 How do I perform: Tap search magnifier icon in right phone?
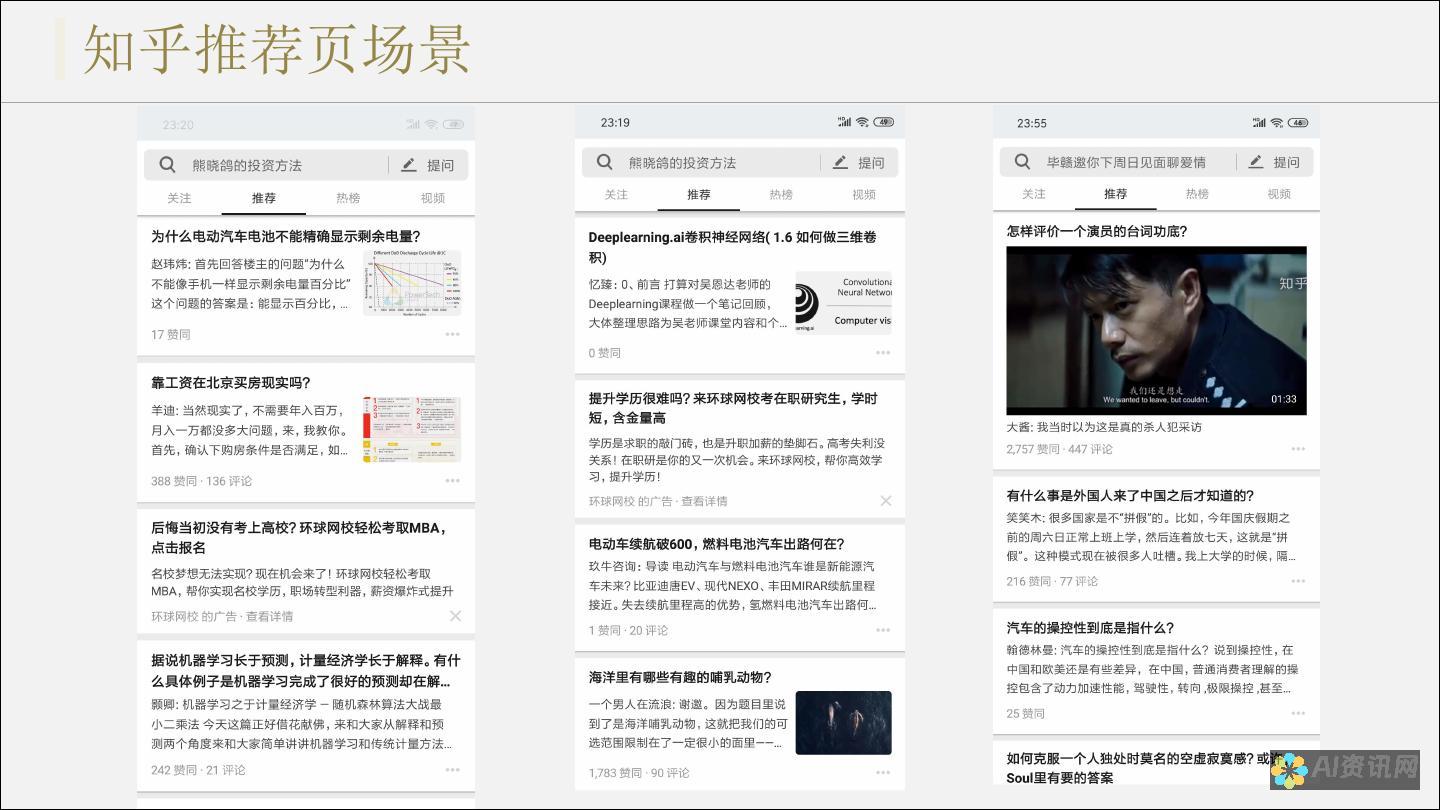point(1022,161)
